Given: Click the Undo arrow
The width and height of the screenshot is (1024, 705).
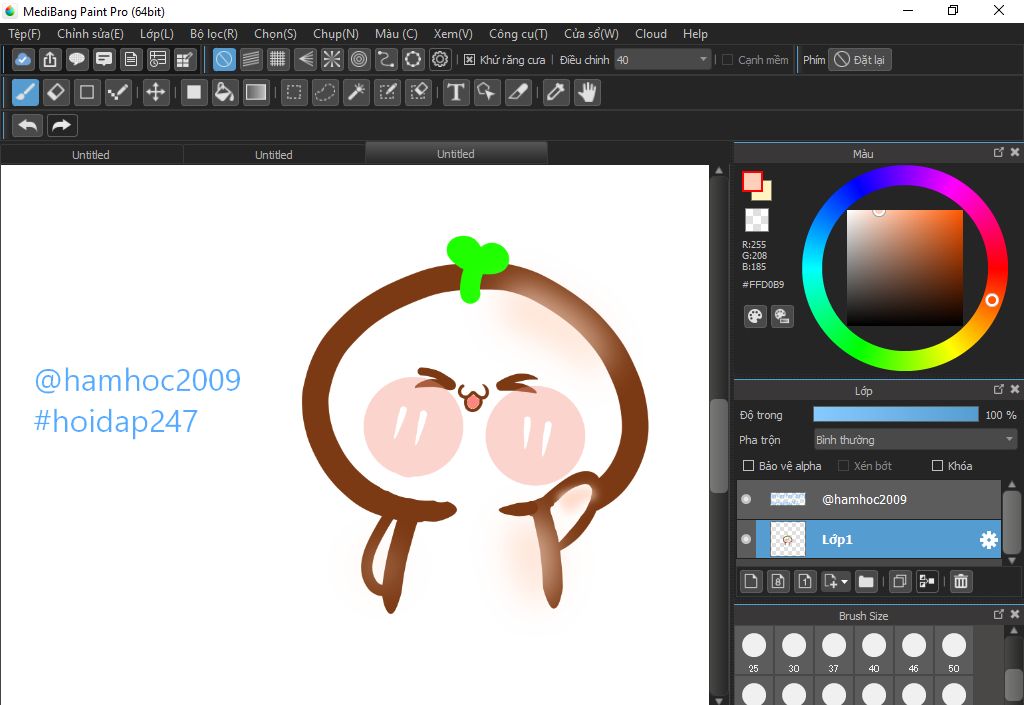Looking at the screenshot, I should pyautogui.click(x=28, y=125).
